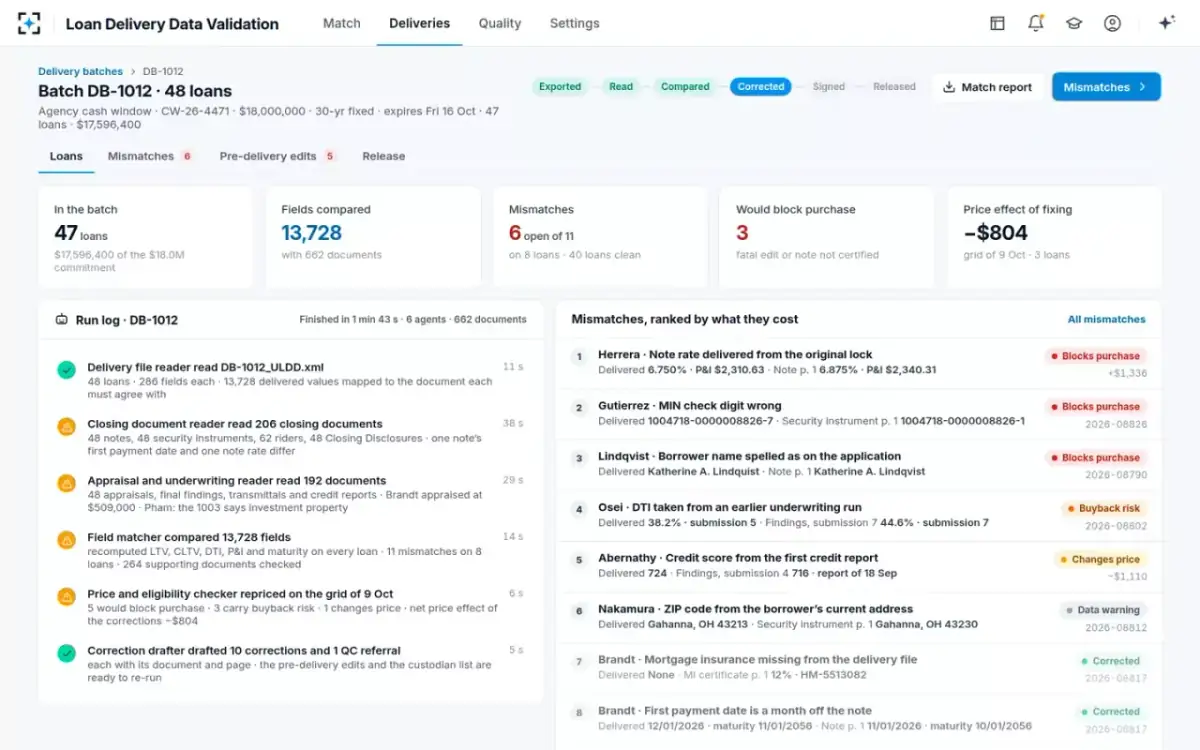Click green check icon for Correction drafter
Image resolution: width=1200 pixels, height=750 pixels.
pos(66,653)
